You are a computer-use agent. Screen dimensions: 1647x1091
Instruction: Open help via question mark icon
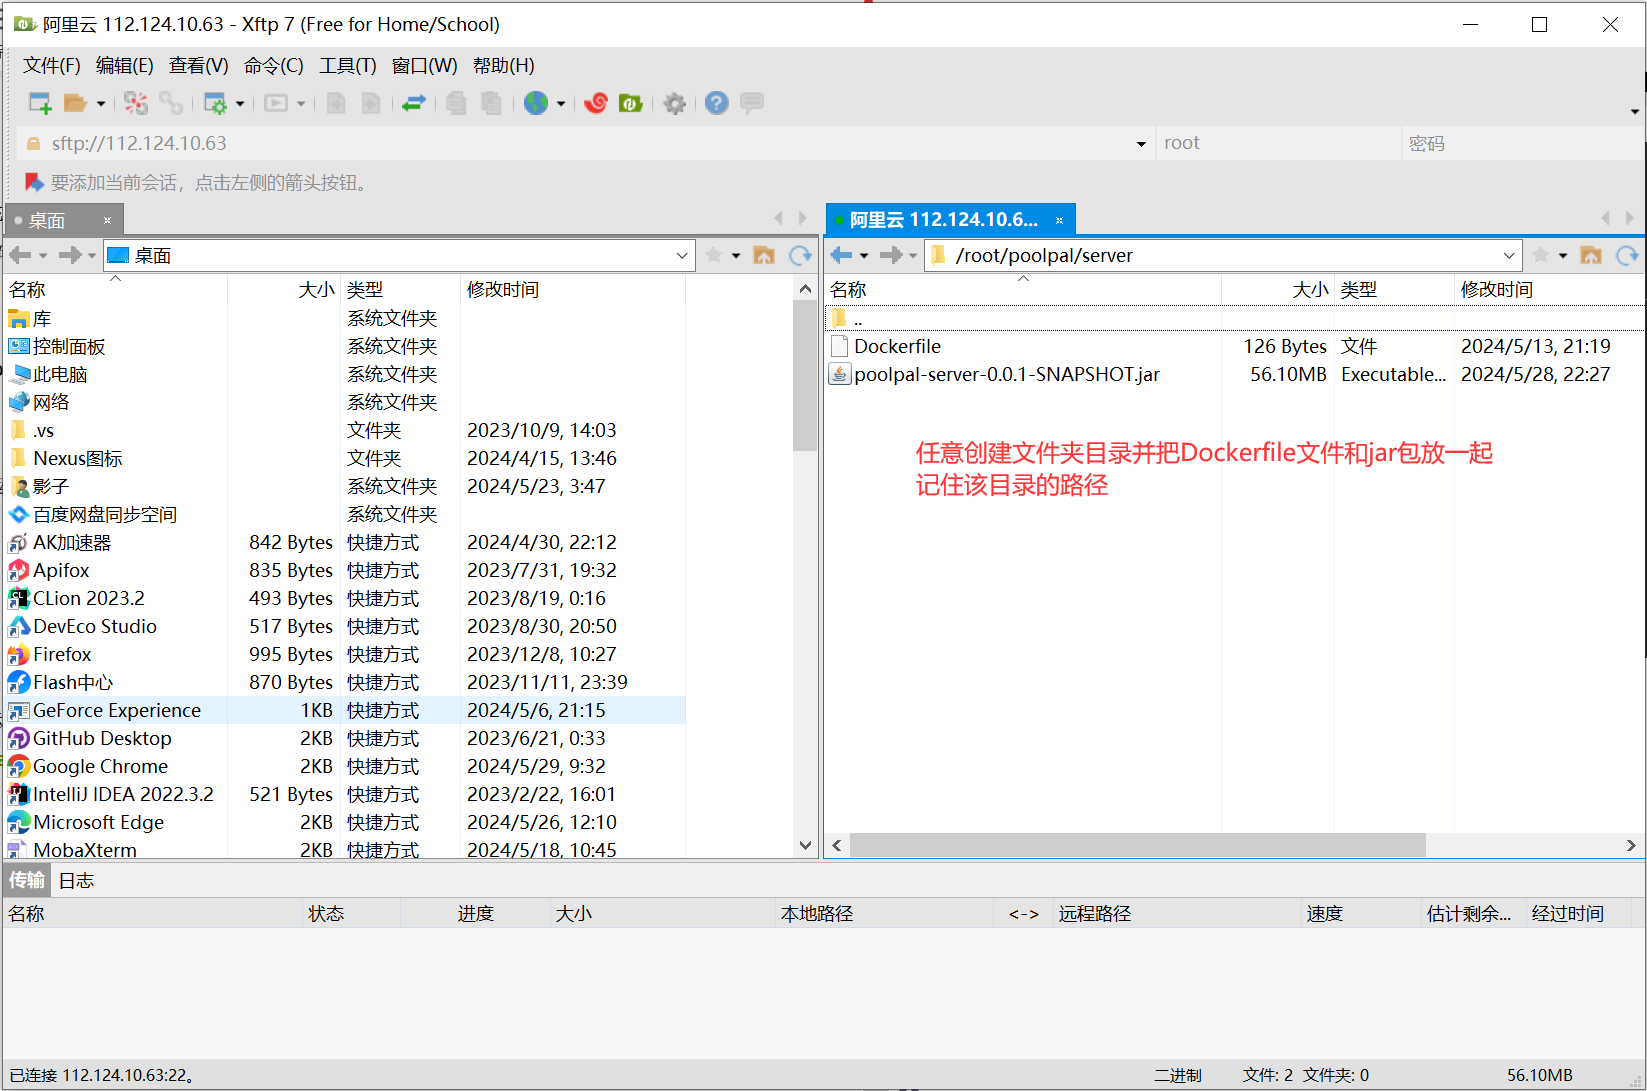point(717,103)
